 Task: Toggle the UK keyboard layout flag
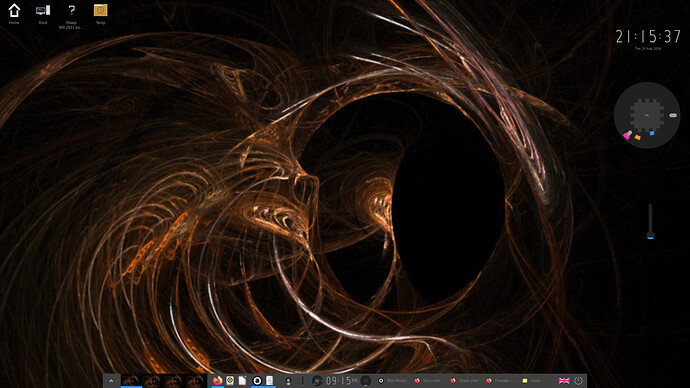tap(564, 381)
